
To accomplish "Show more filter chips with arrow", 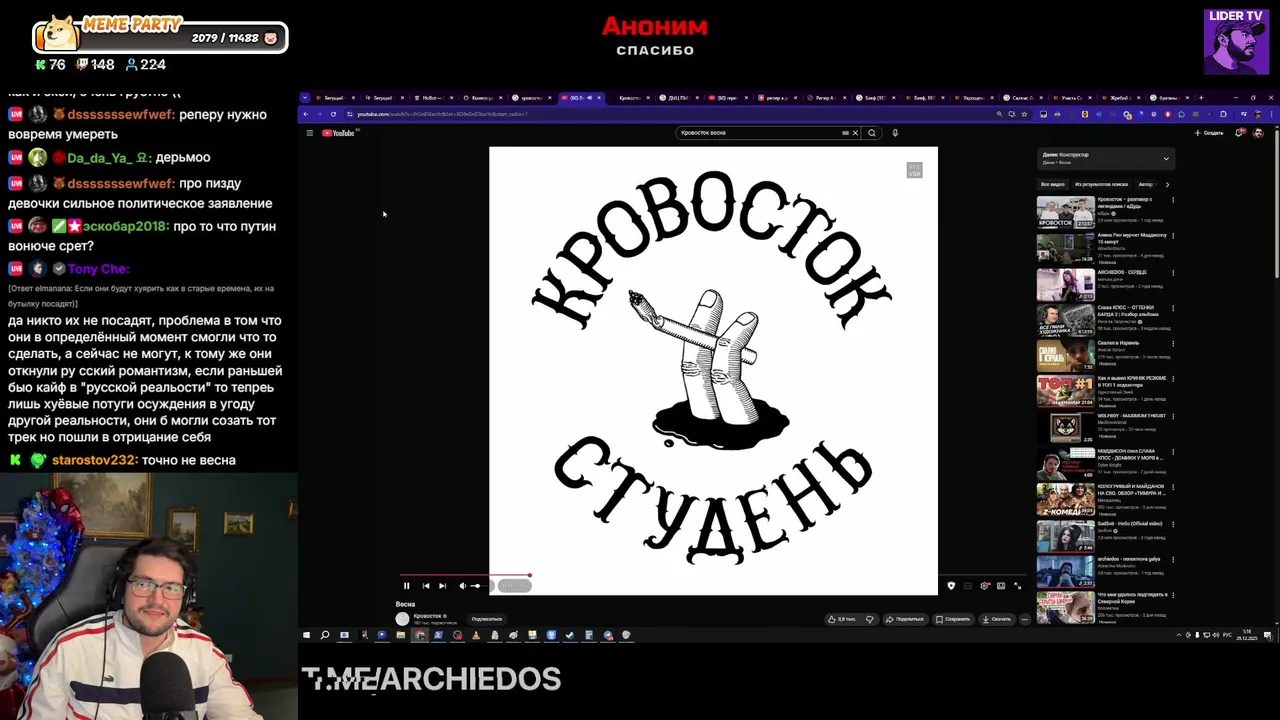I will (x=1167, y=184).
